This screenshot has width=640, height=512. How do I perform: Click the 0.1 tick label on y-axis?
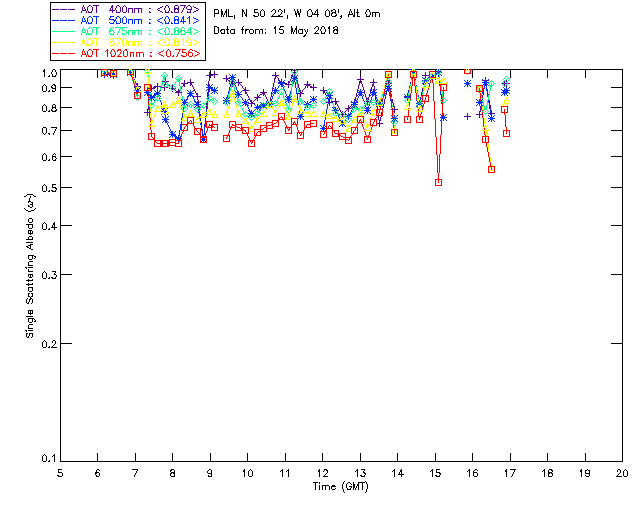pos(49,459)
